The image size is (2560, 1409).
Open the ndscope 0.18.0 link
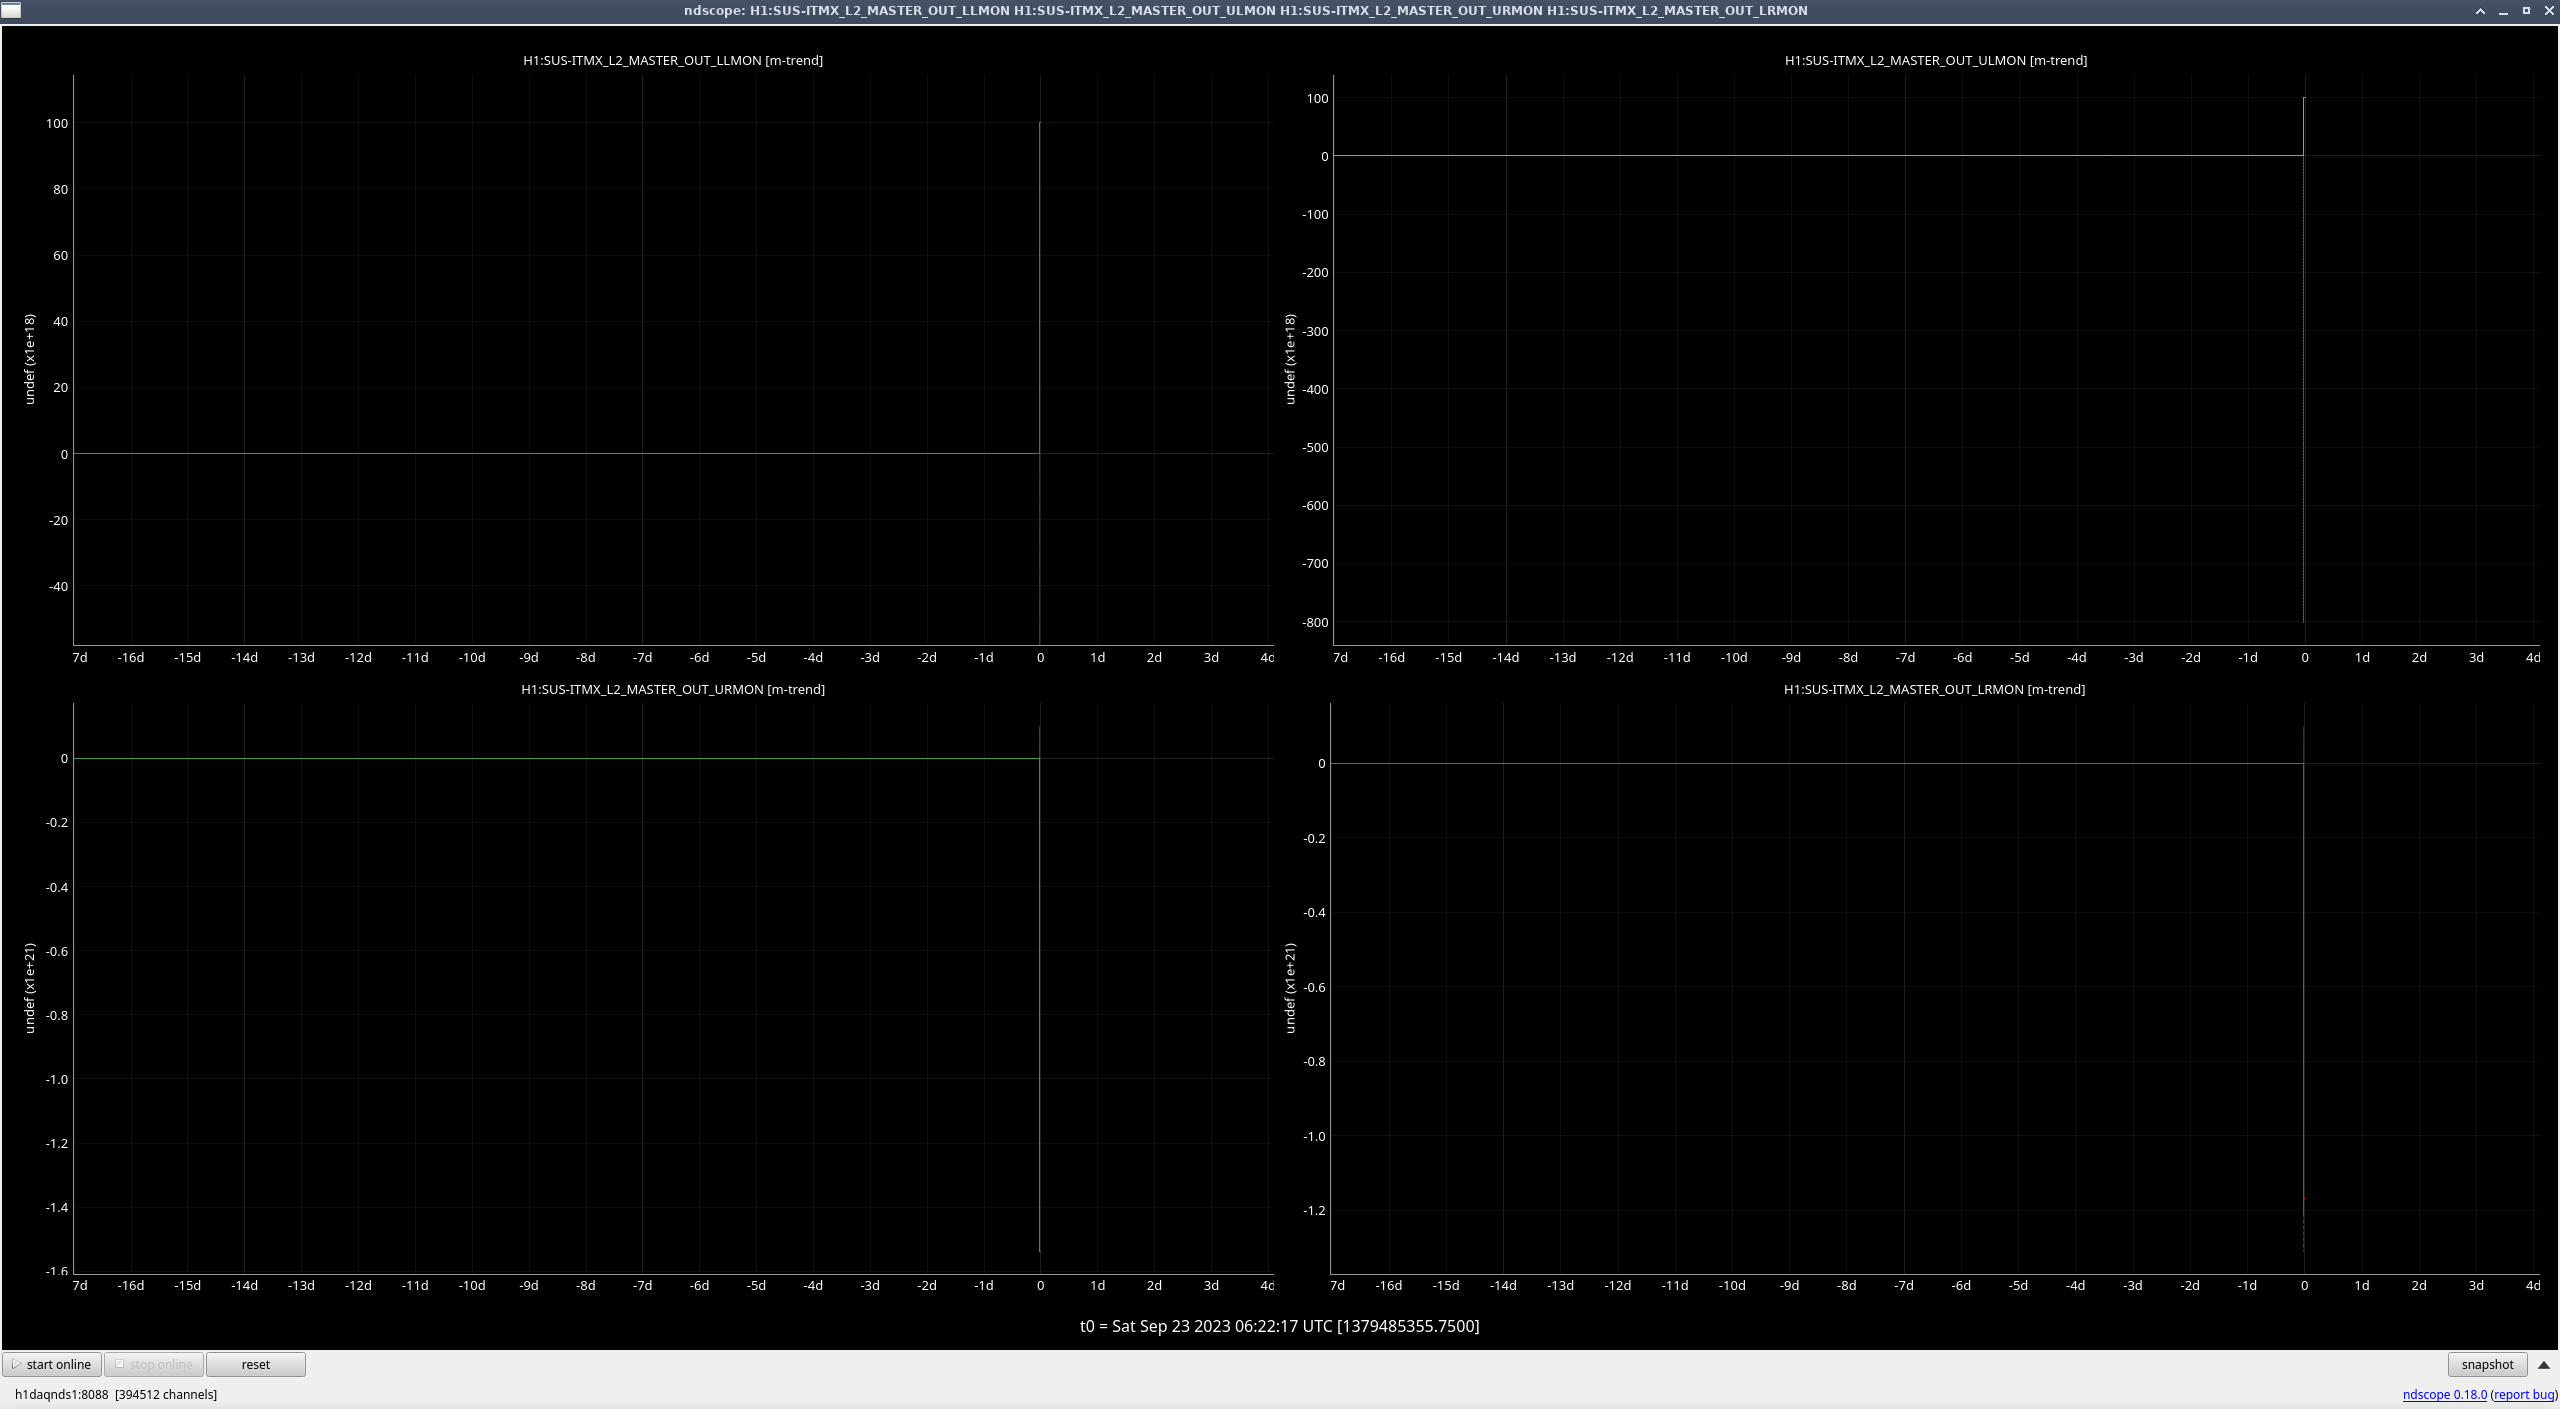[x=2444, y=1394]
